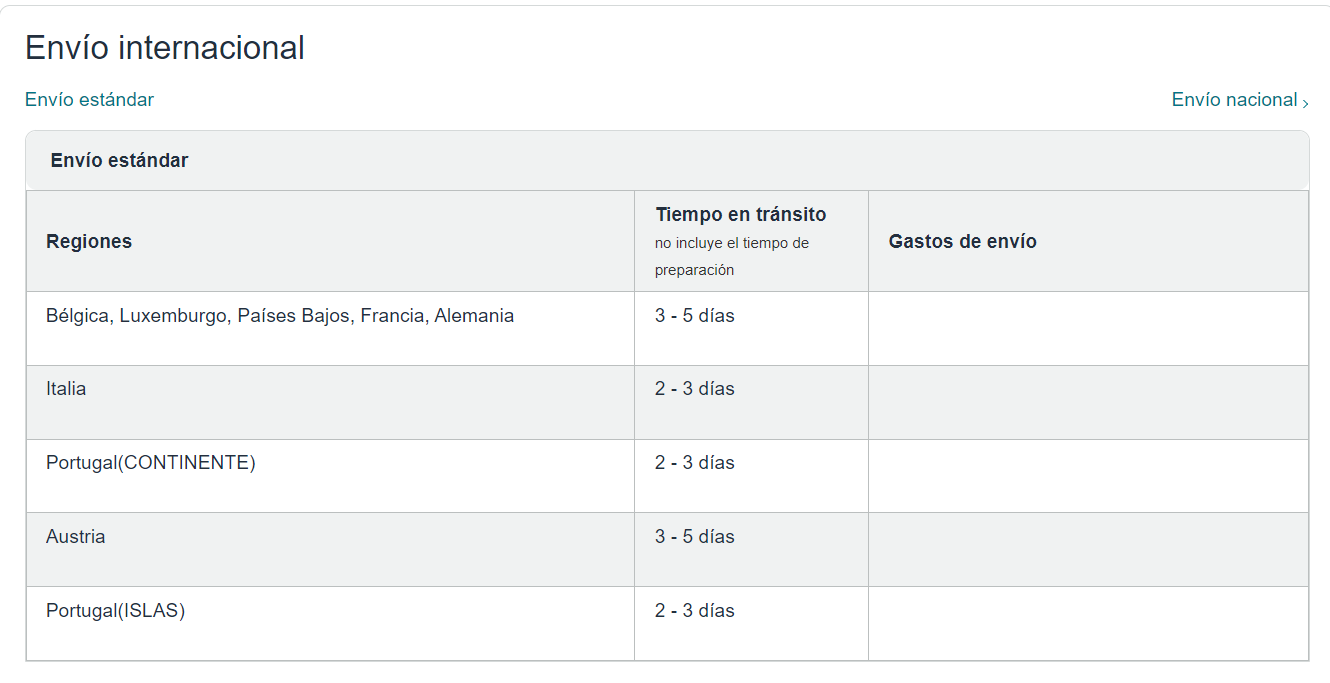Click the transit time for the Bélgica row
1330x683 pixels.
click(695, 316)
